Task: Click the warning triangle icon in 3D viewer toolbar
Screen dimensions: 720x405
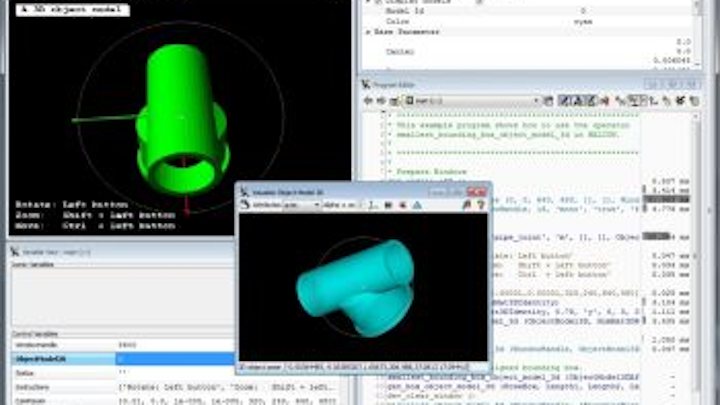Action: point(417,205)
